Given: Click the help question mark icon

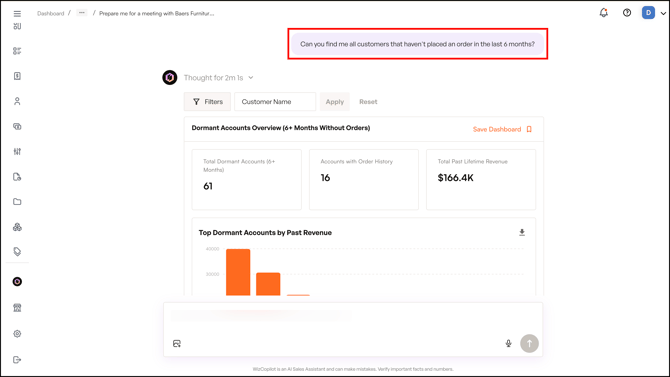Looking at the screenshot, I should click(x=627, y=13).
